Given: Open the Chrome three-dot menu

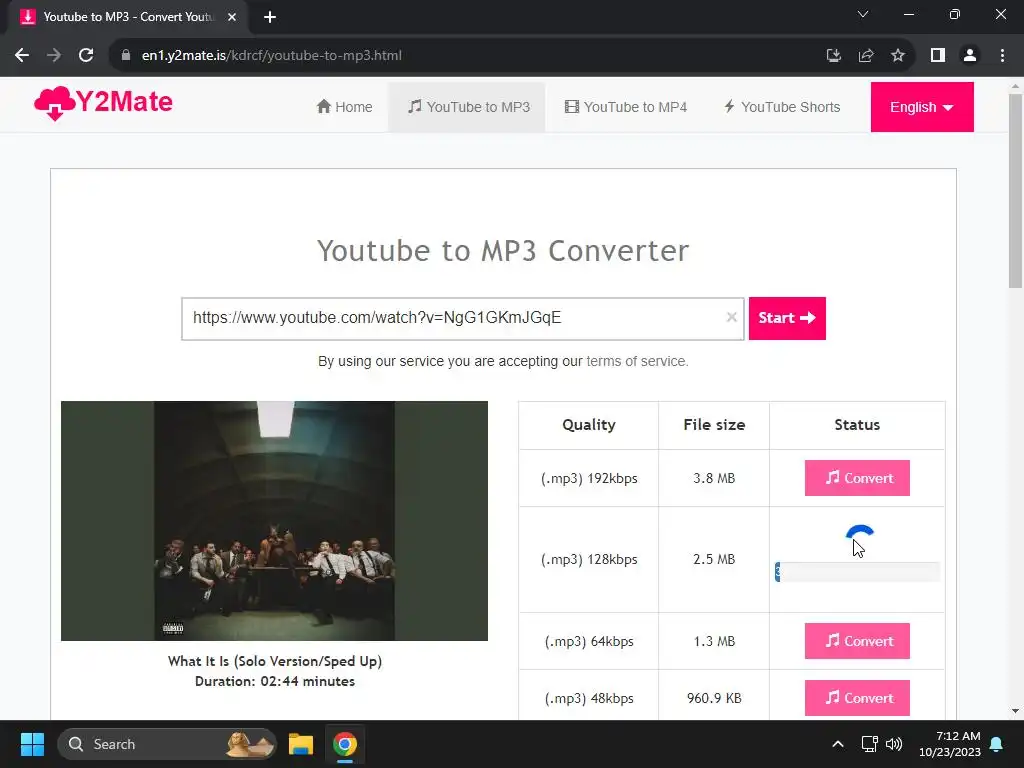Looking at the screenshot, I should point(1002,56).
